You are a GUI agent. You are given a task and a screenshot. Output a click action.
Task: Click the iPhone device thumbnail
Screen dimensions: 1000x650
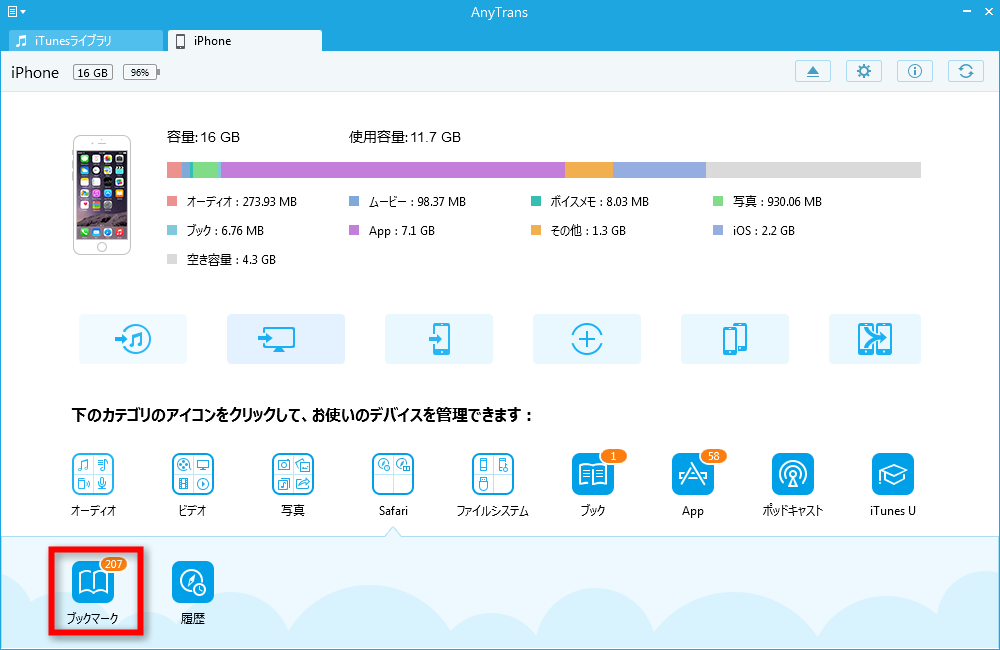click(x=102, y=195)
